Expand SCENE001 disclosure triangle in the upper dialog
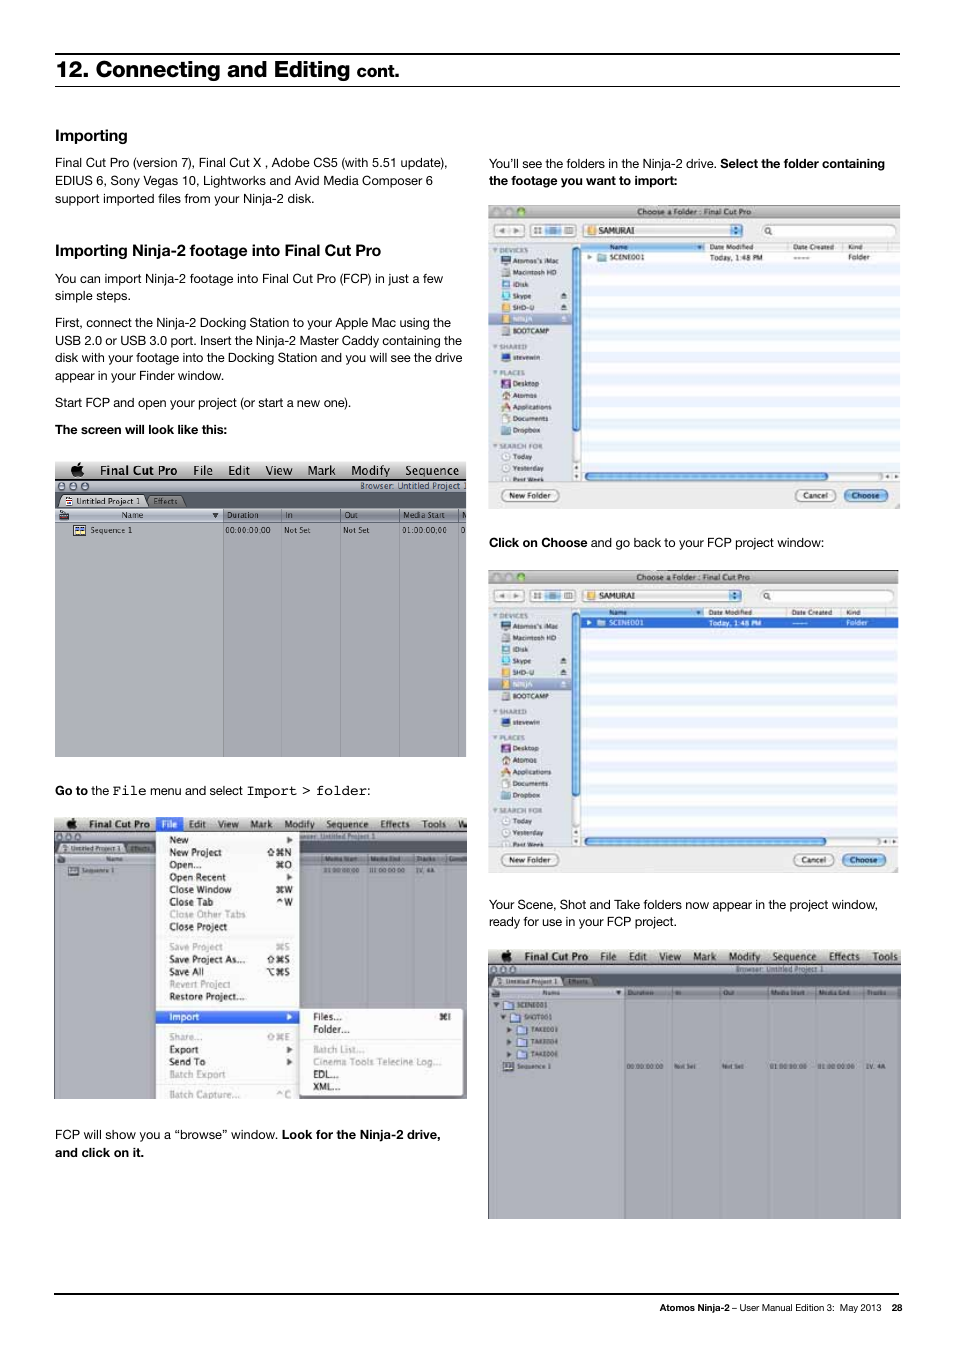The width and height of the screenshot is (954, 1350). [589, 257]
